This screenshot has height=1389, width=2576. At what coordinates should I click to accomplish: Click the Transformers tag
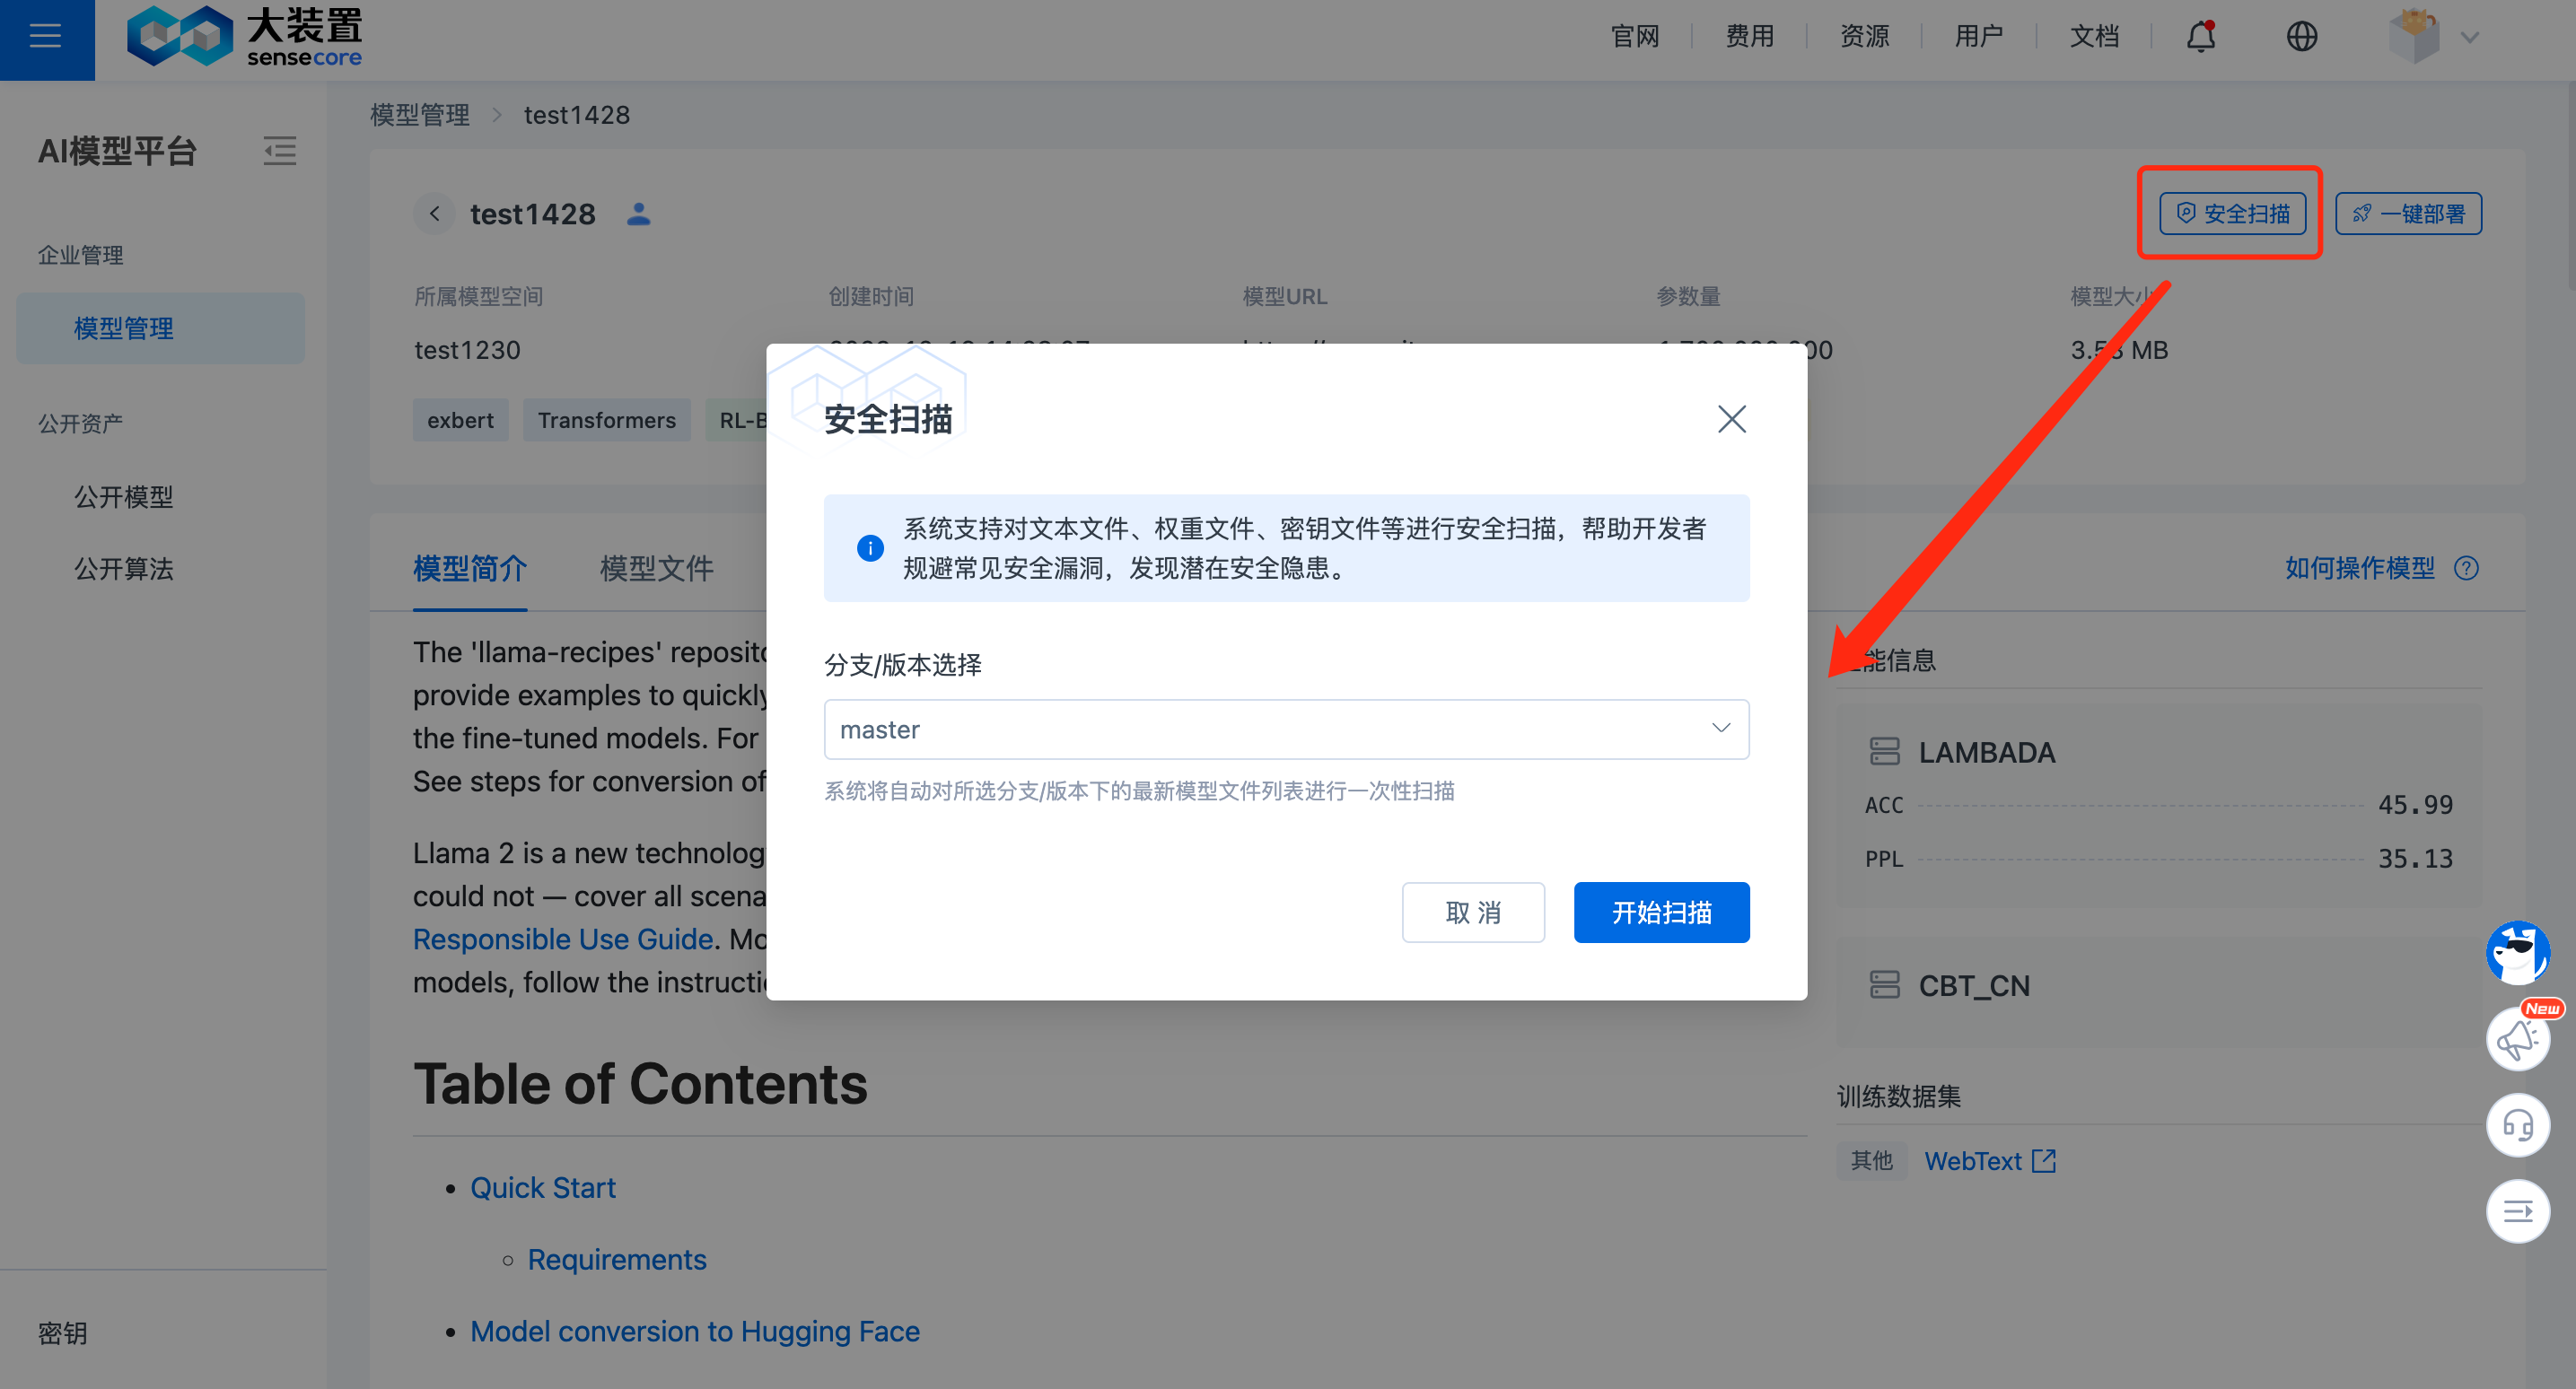(x=607, y=420)
